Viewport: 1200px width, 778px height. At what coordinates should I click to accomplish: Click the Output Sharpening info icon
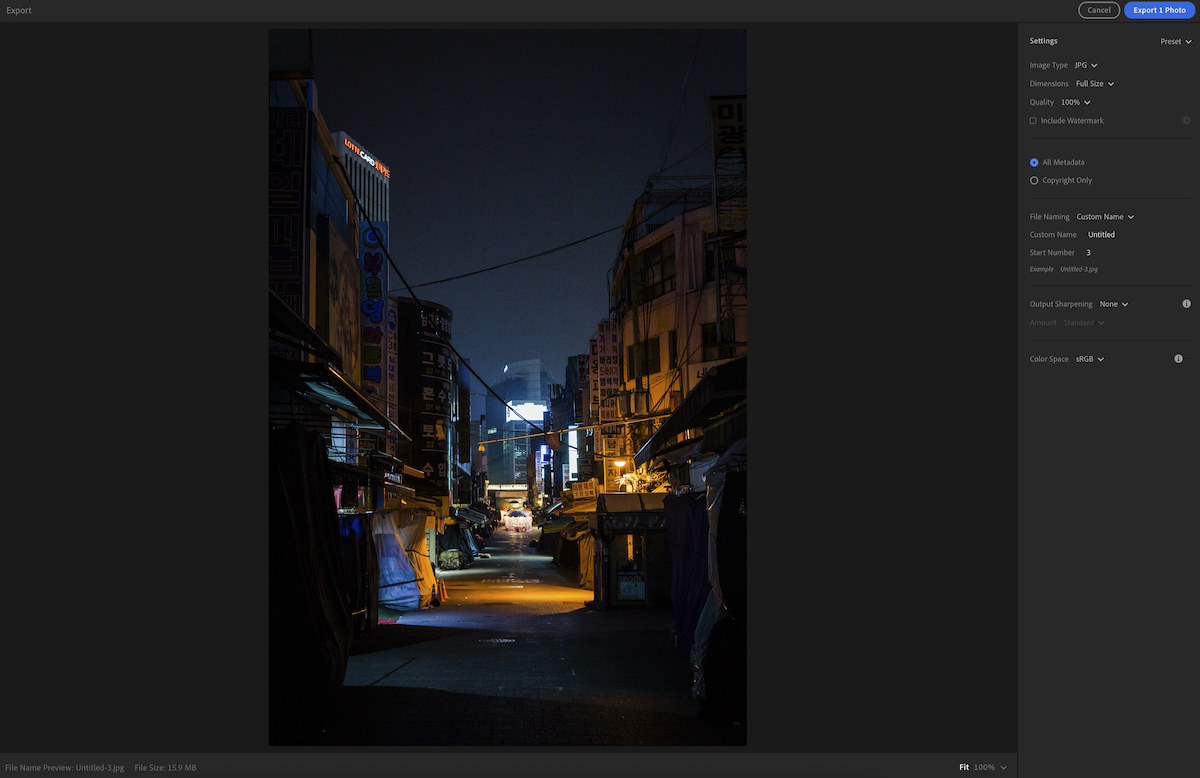1186,303
